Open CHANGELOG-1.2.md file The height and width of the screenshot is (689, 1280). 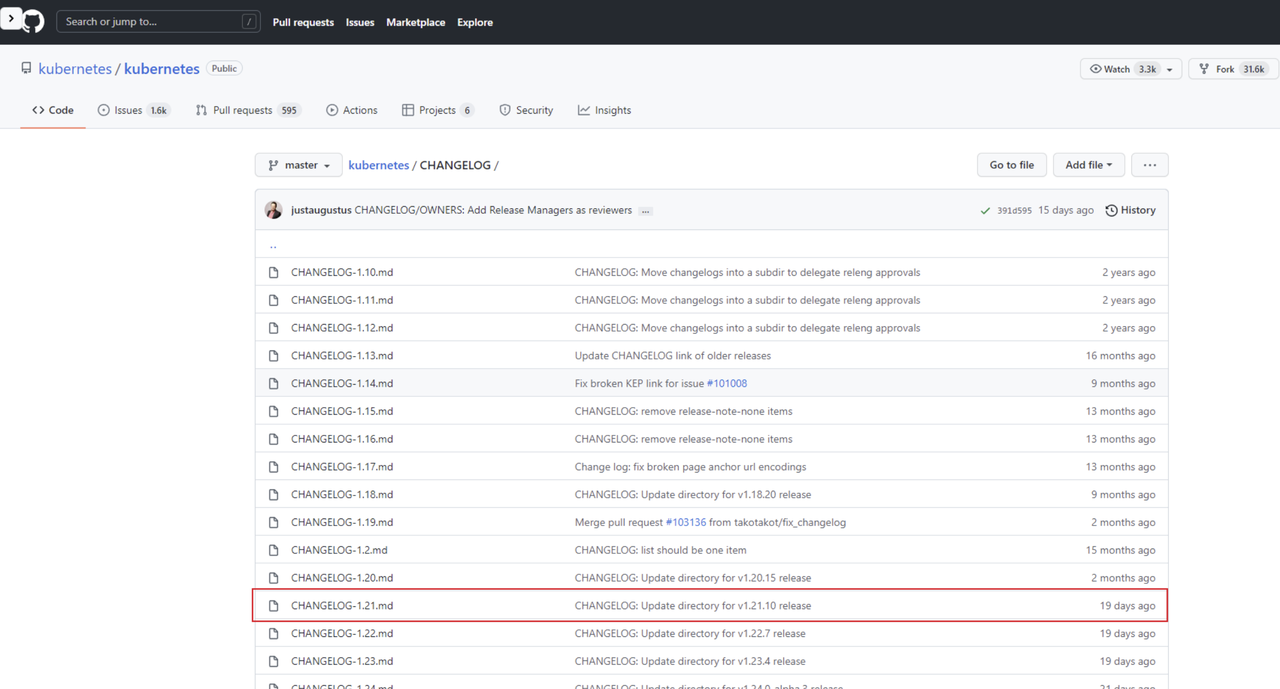coord(339,550)
